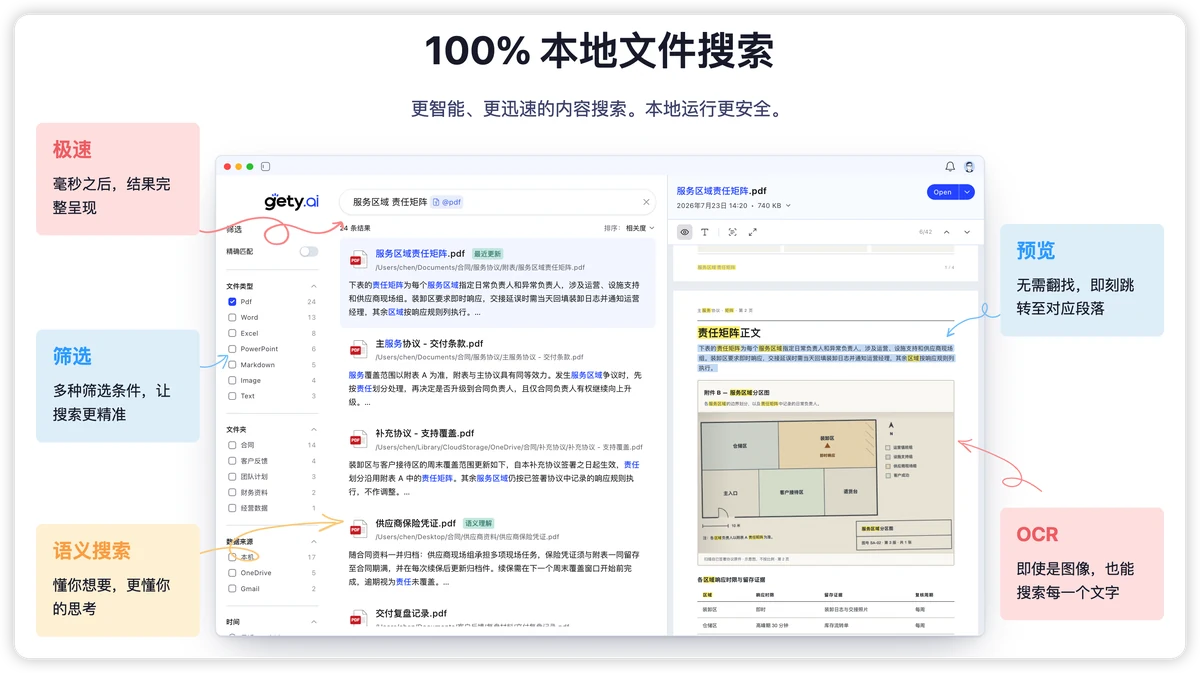Check the 团队计划 folder checkbox

pos(232,477)
